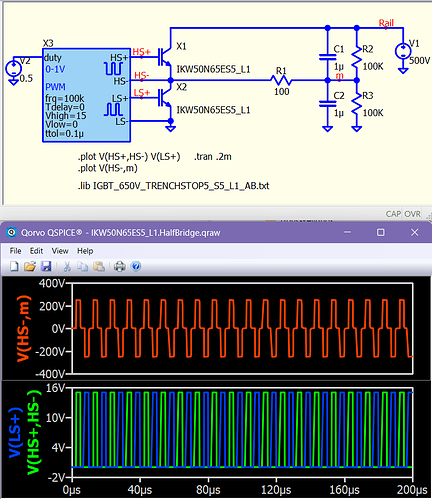Click the QSPICE app icon in title bar
Viewport: 432px width, 499px height.
(12, 232)
